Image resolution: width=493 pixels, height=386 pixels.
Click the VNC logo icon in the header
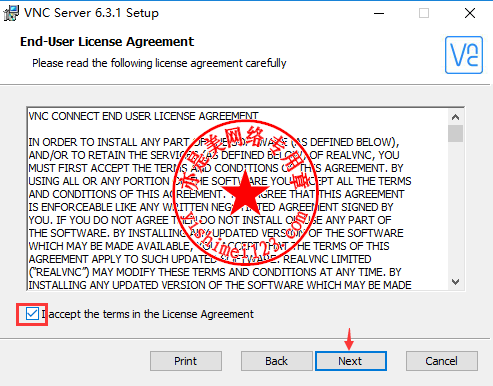point(464,55)
